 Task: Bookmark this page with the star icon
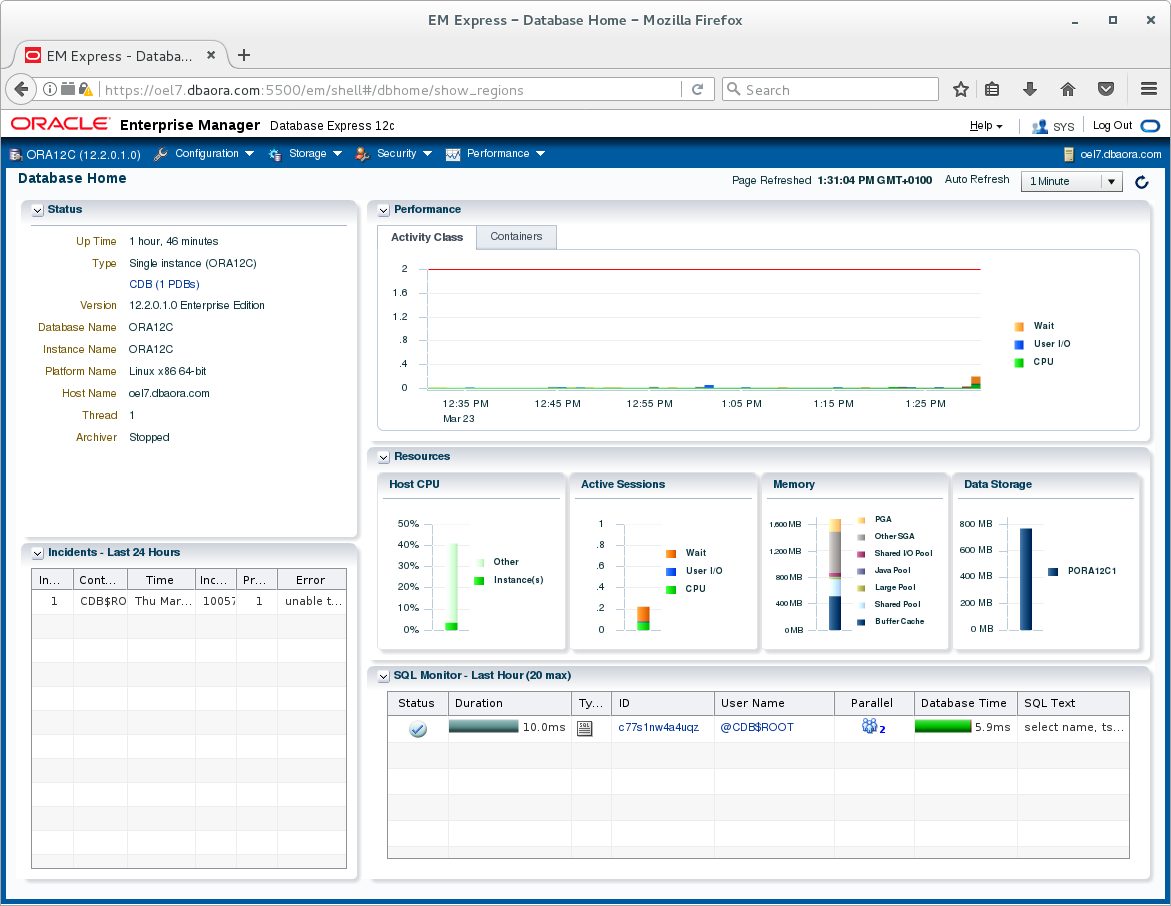pyautogui.click(x=960, y=90)
